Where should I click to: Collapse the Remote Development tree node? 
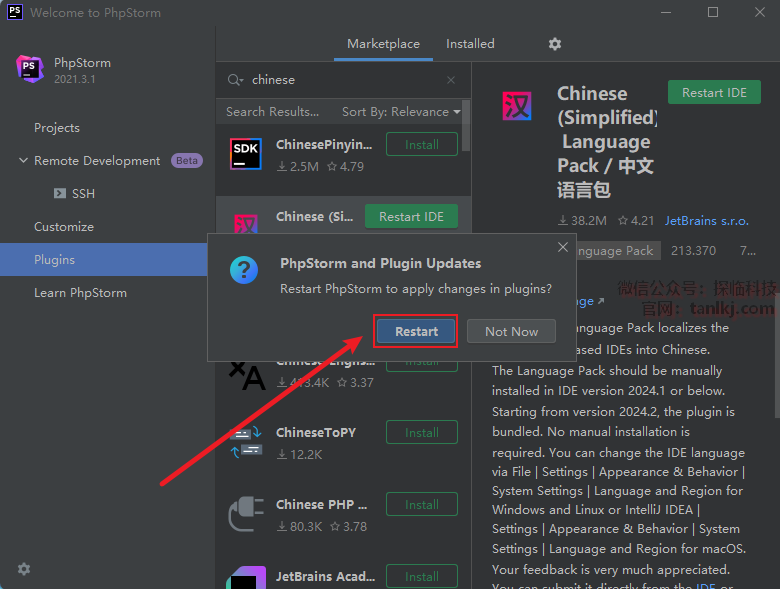coord(23,161)
